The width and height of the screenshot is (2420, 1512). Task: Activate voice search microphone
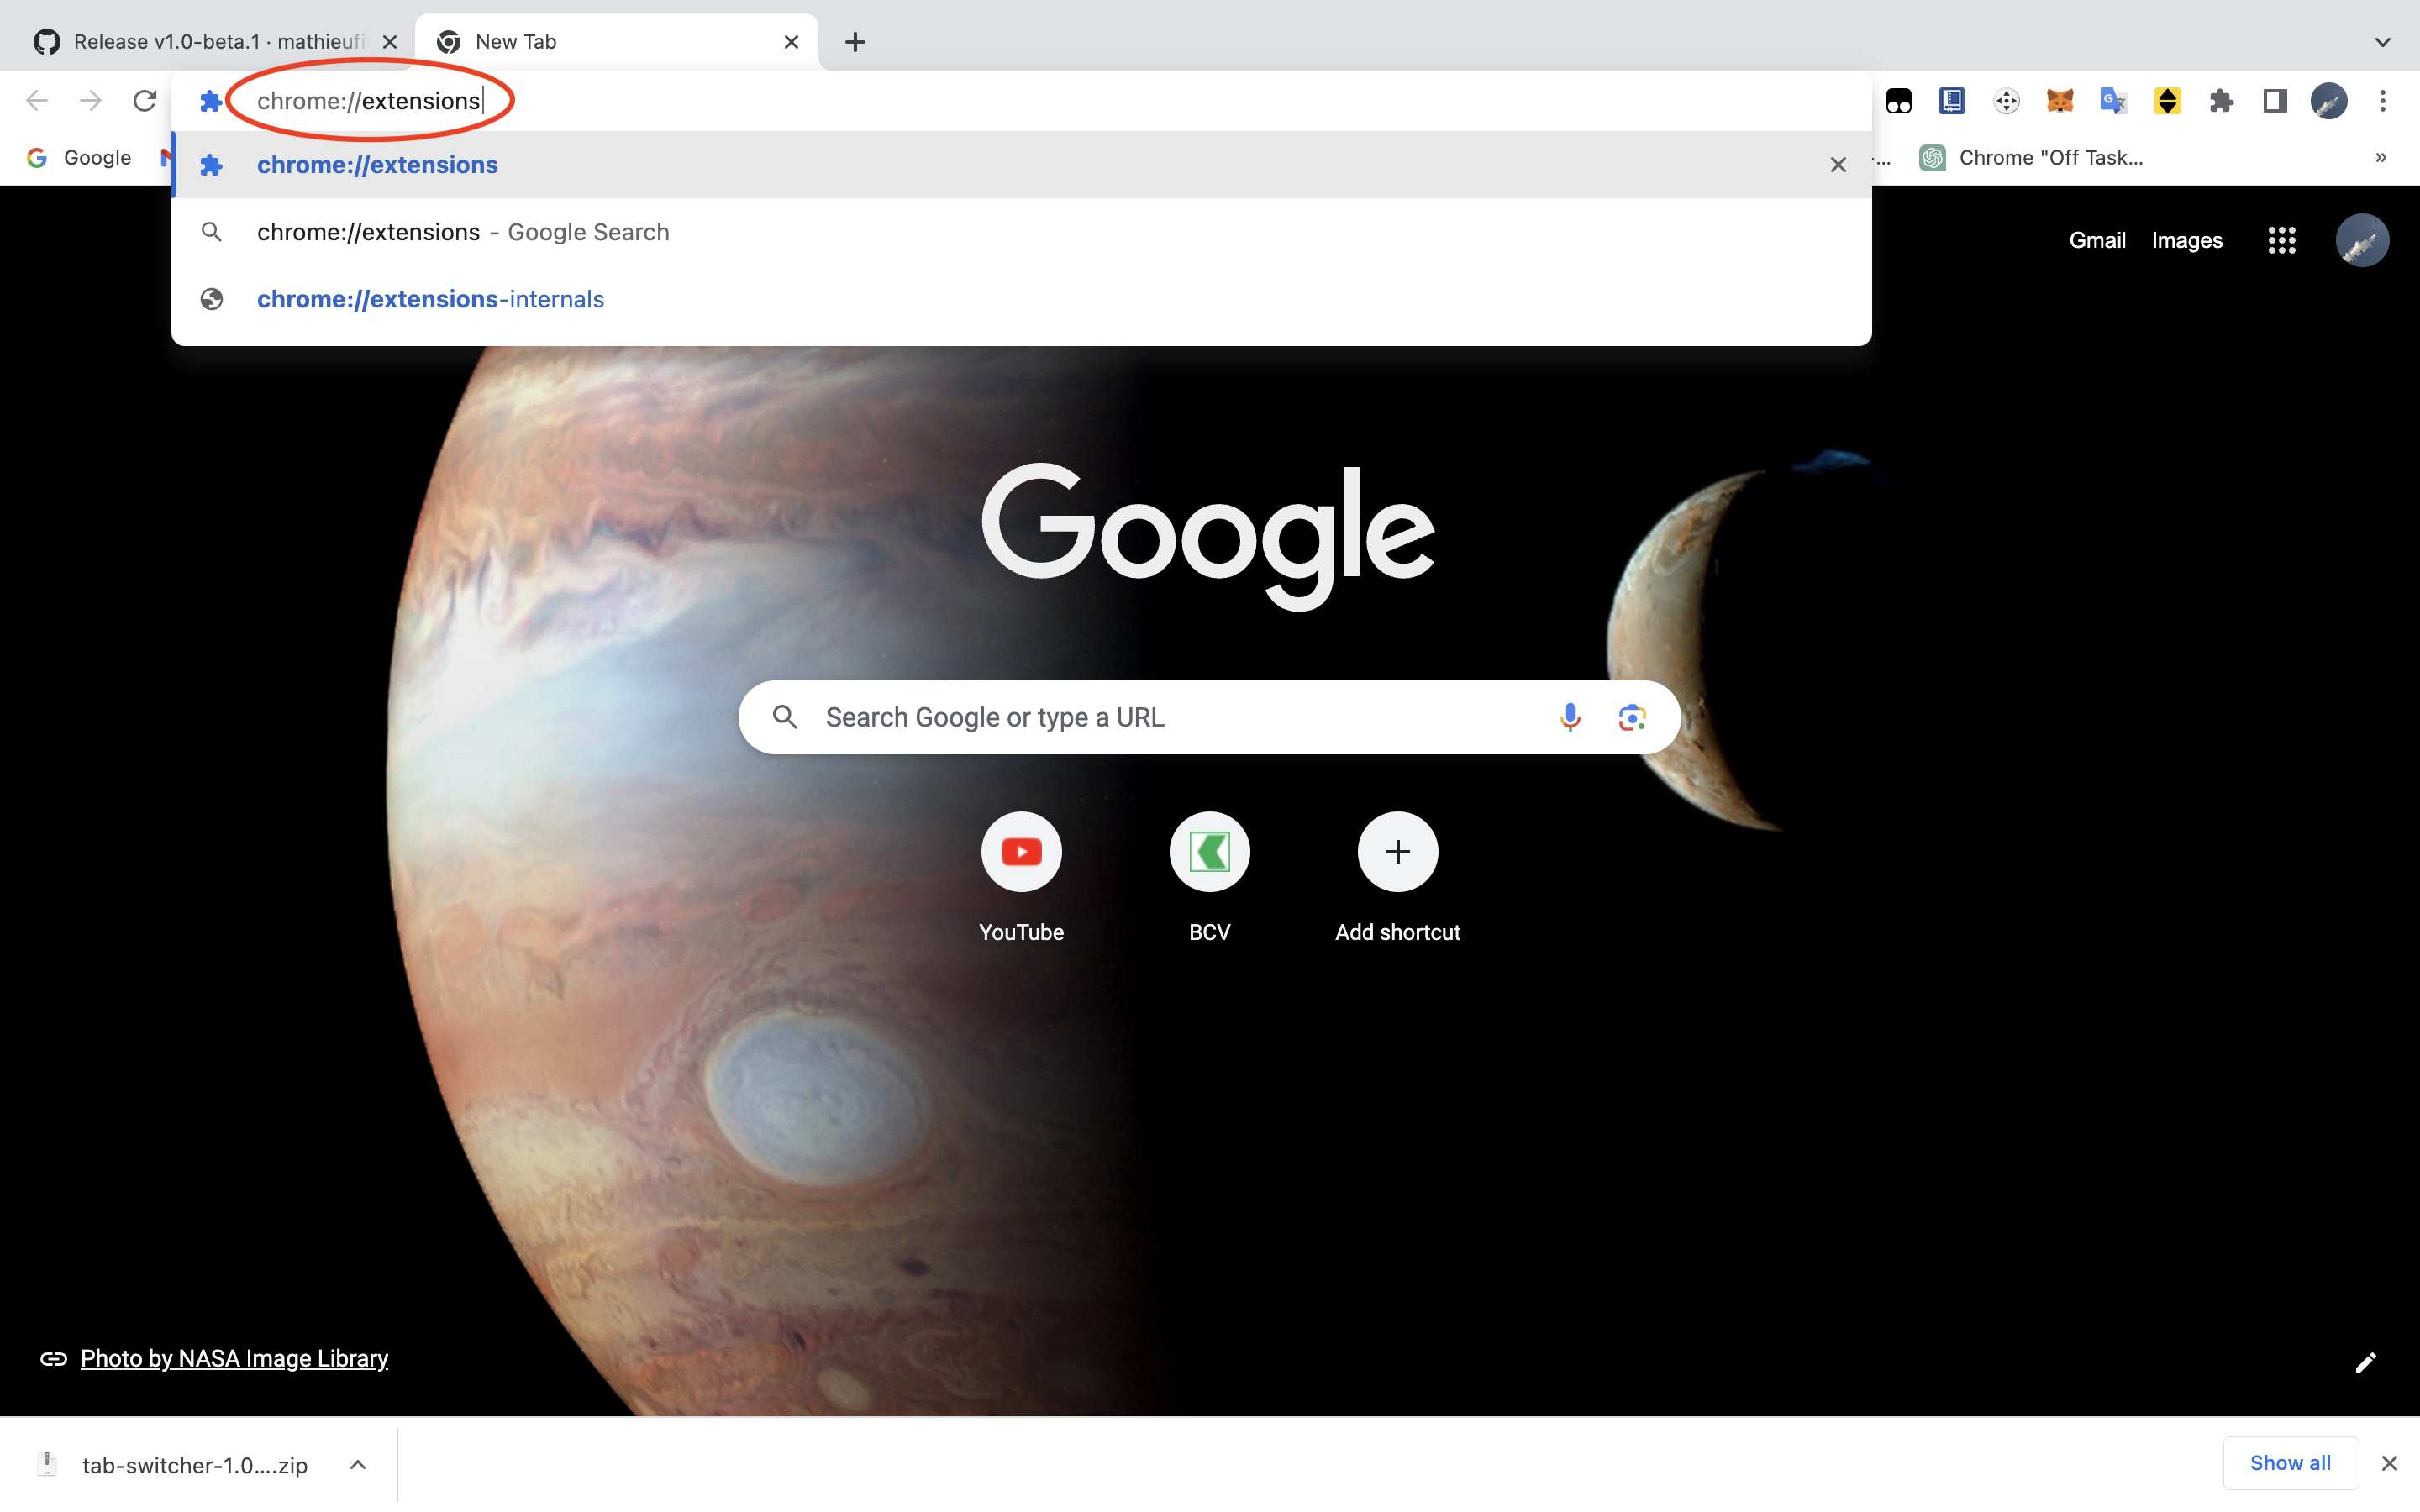point(1569,716)
